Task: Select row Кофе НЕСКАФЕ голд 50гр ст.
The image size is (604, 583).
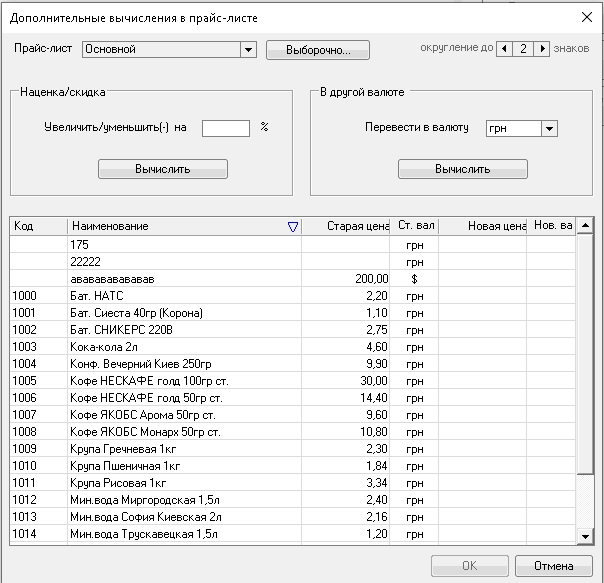Action: point(293,398)
